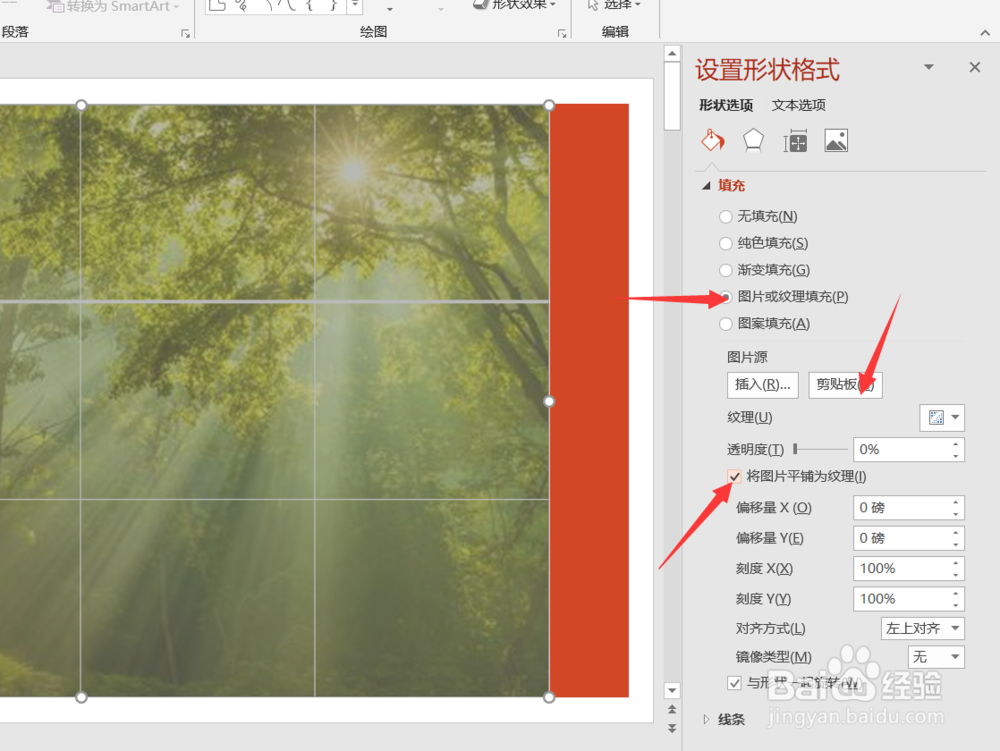Collapse the 填充 section

tap(706, 186)
